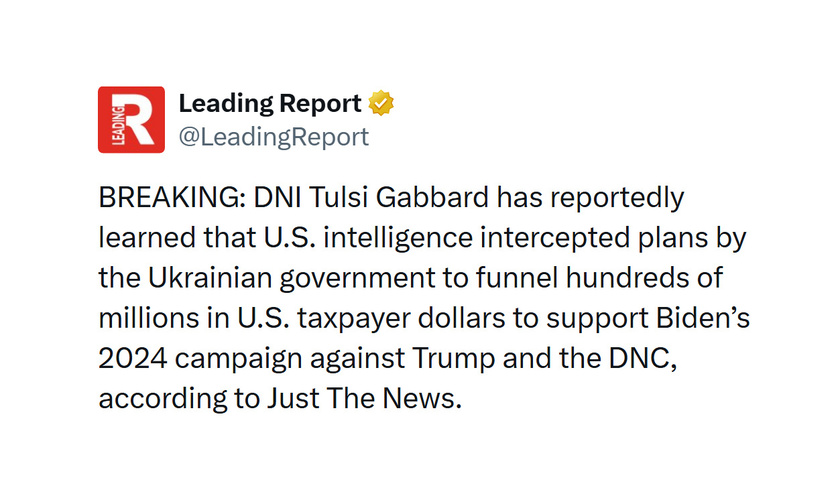Click the Leading Report profile avatar
This screenshot has width=840, height=498.
(x=131, y=120)
